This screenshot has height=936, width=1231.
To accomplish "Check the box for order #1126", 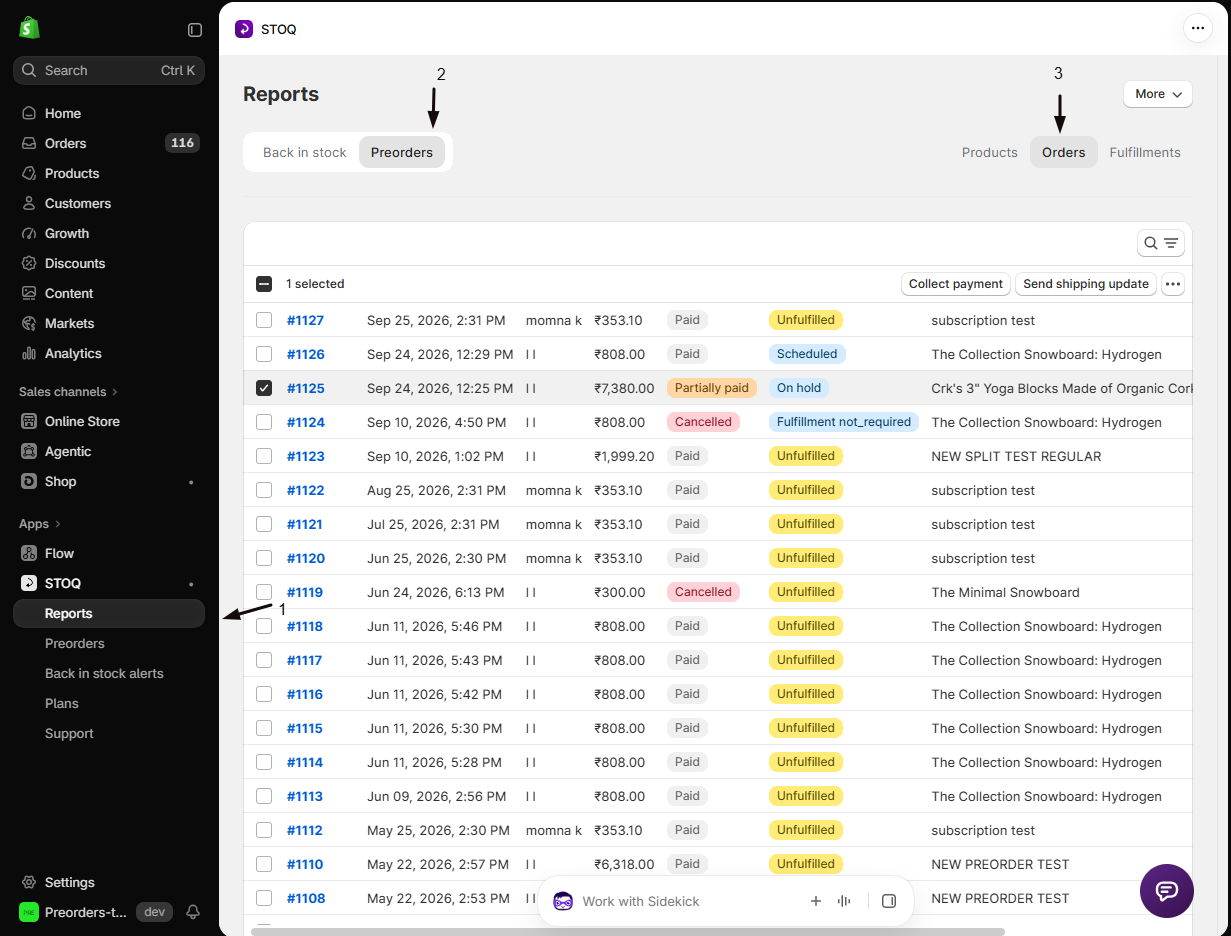I will pos(264,354).
